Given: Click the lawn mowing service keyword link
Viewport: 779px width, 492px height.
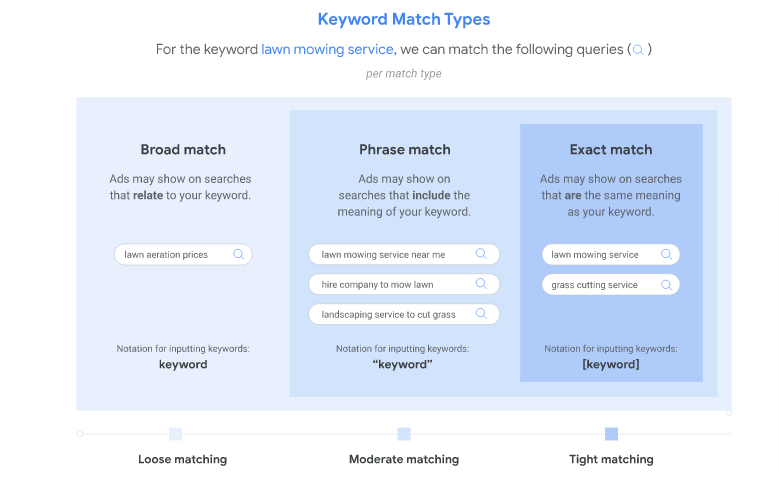Looking at the screenshot, I should tap(327, 49).
